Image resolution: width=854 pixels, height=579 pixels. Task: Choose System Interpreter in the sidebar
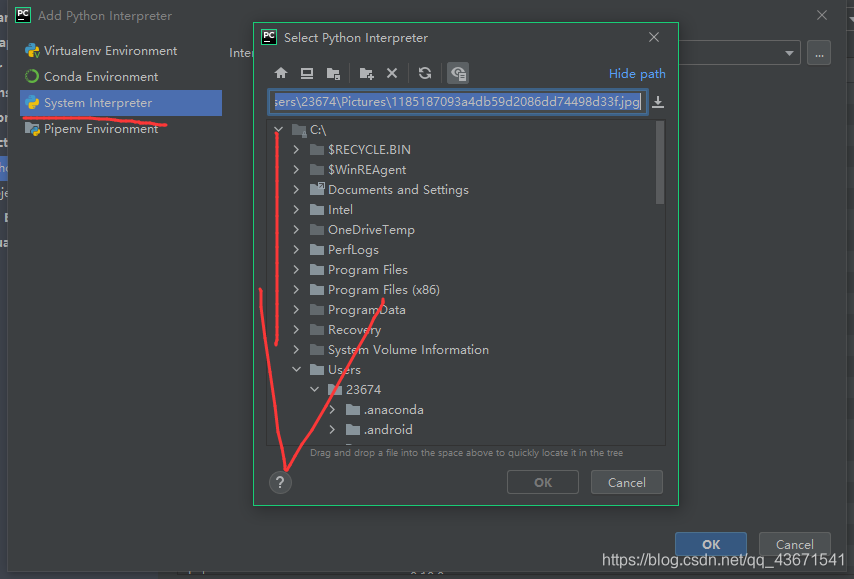(121, 103)
